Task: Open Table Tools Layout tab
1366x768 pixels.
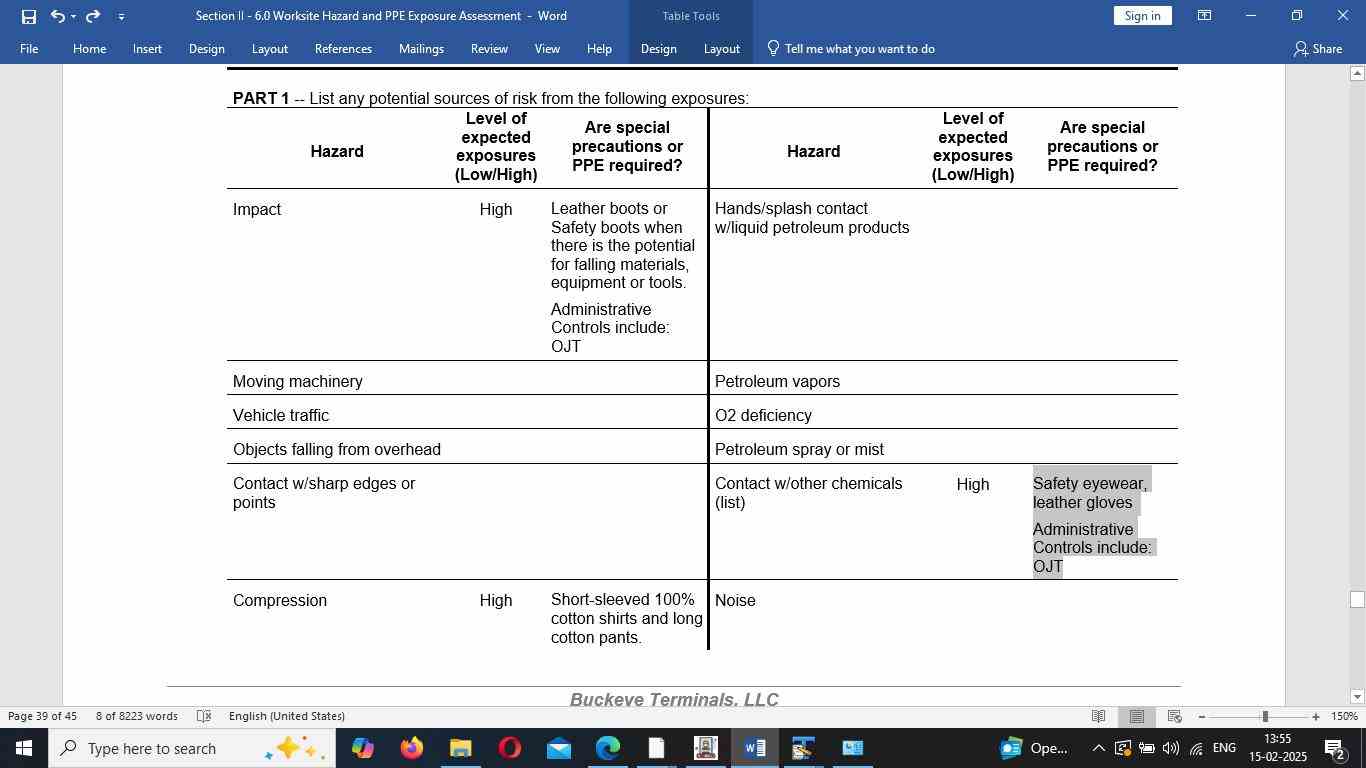Action: pyautogui.click(x=721, y=48)
